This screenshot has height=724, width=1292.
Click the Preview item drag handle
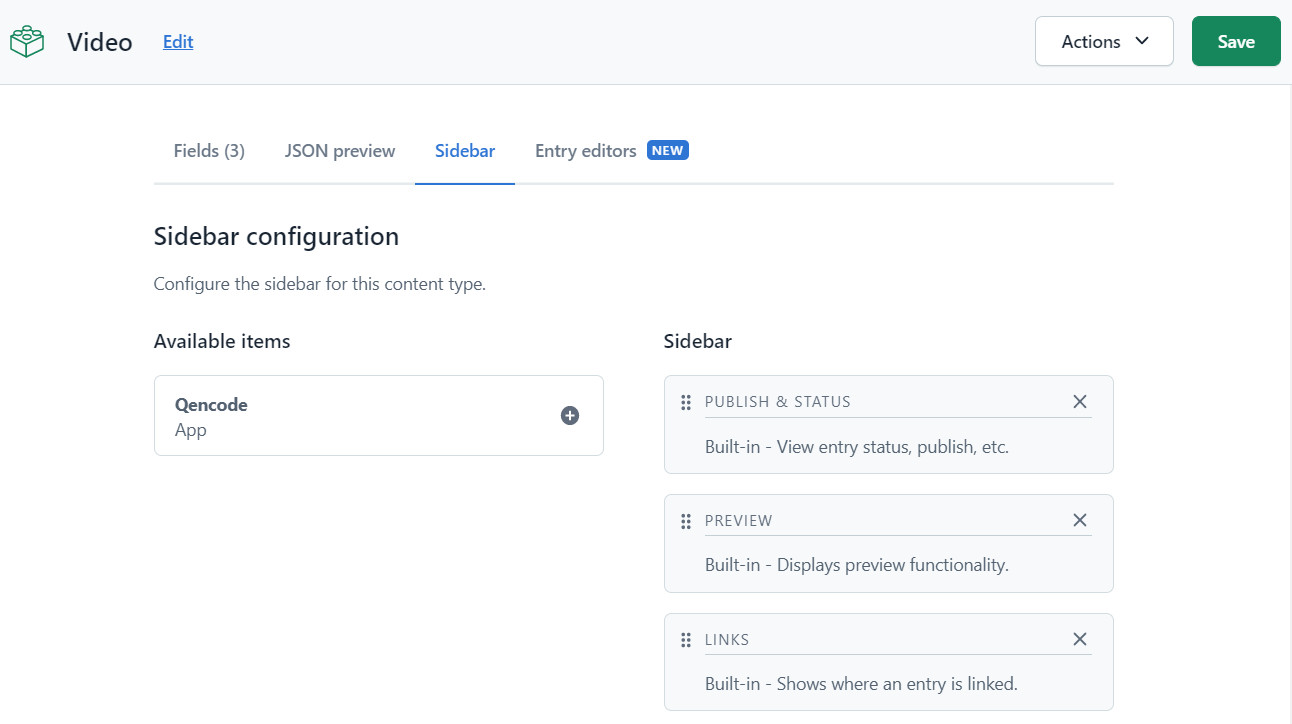point(686,521)
